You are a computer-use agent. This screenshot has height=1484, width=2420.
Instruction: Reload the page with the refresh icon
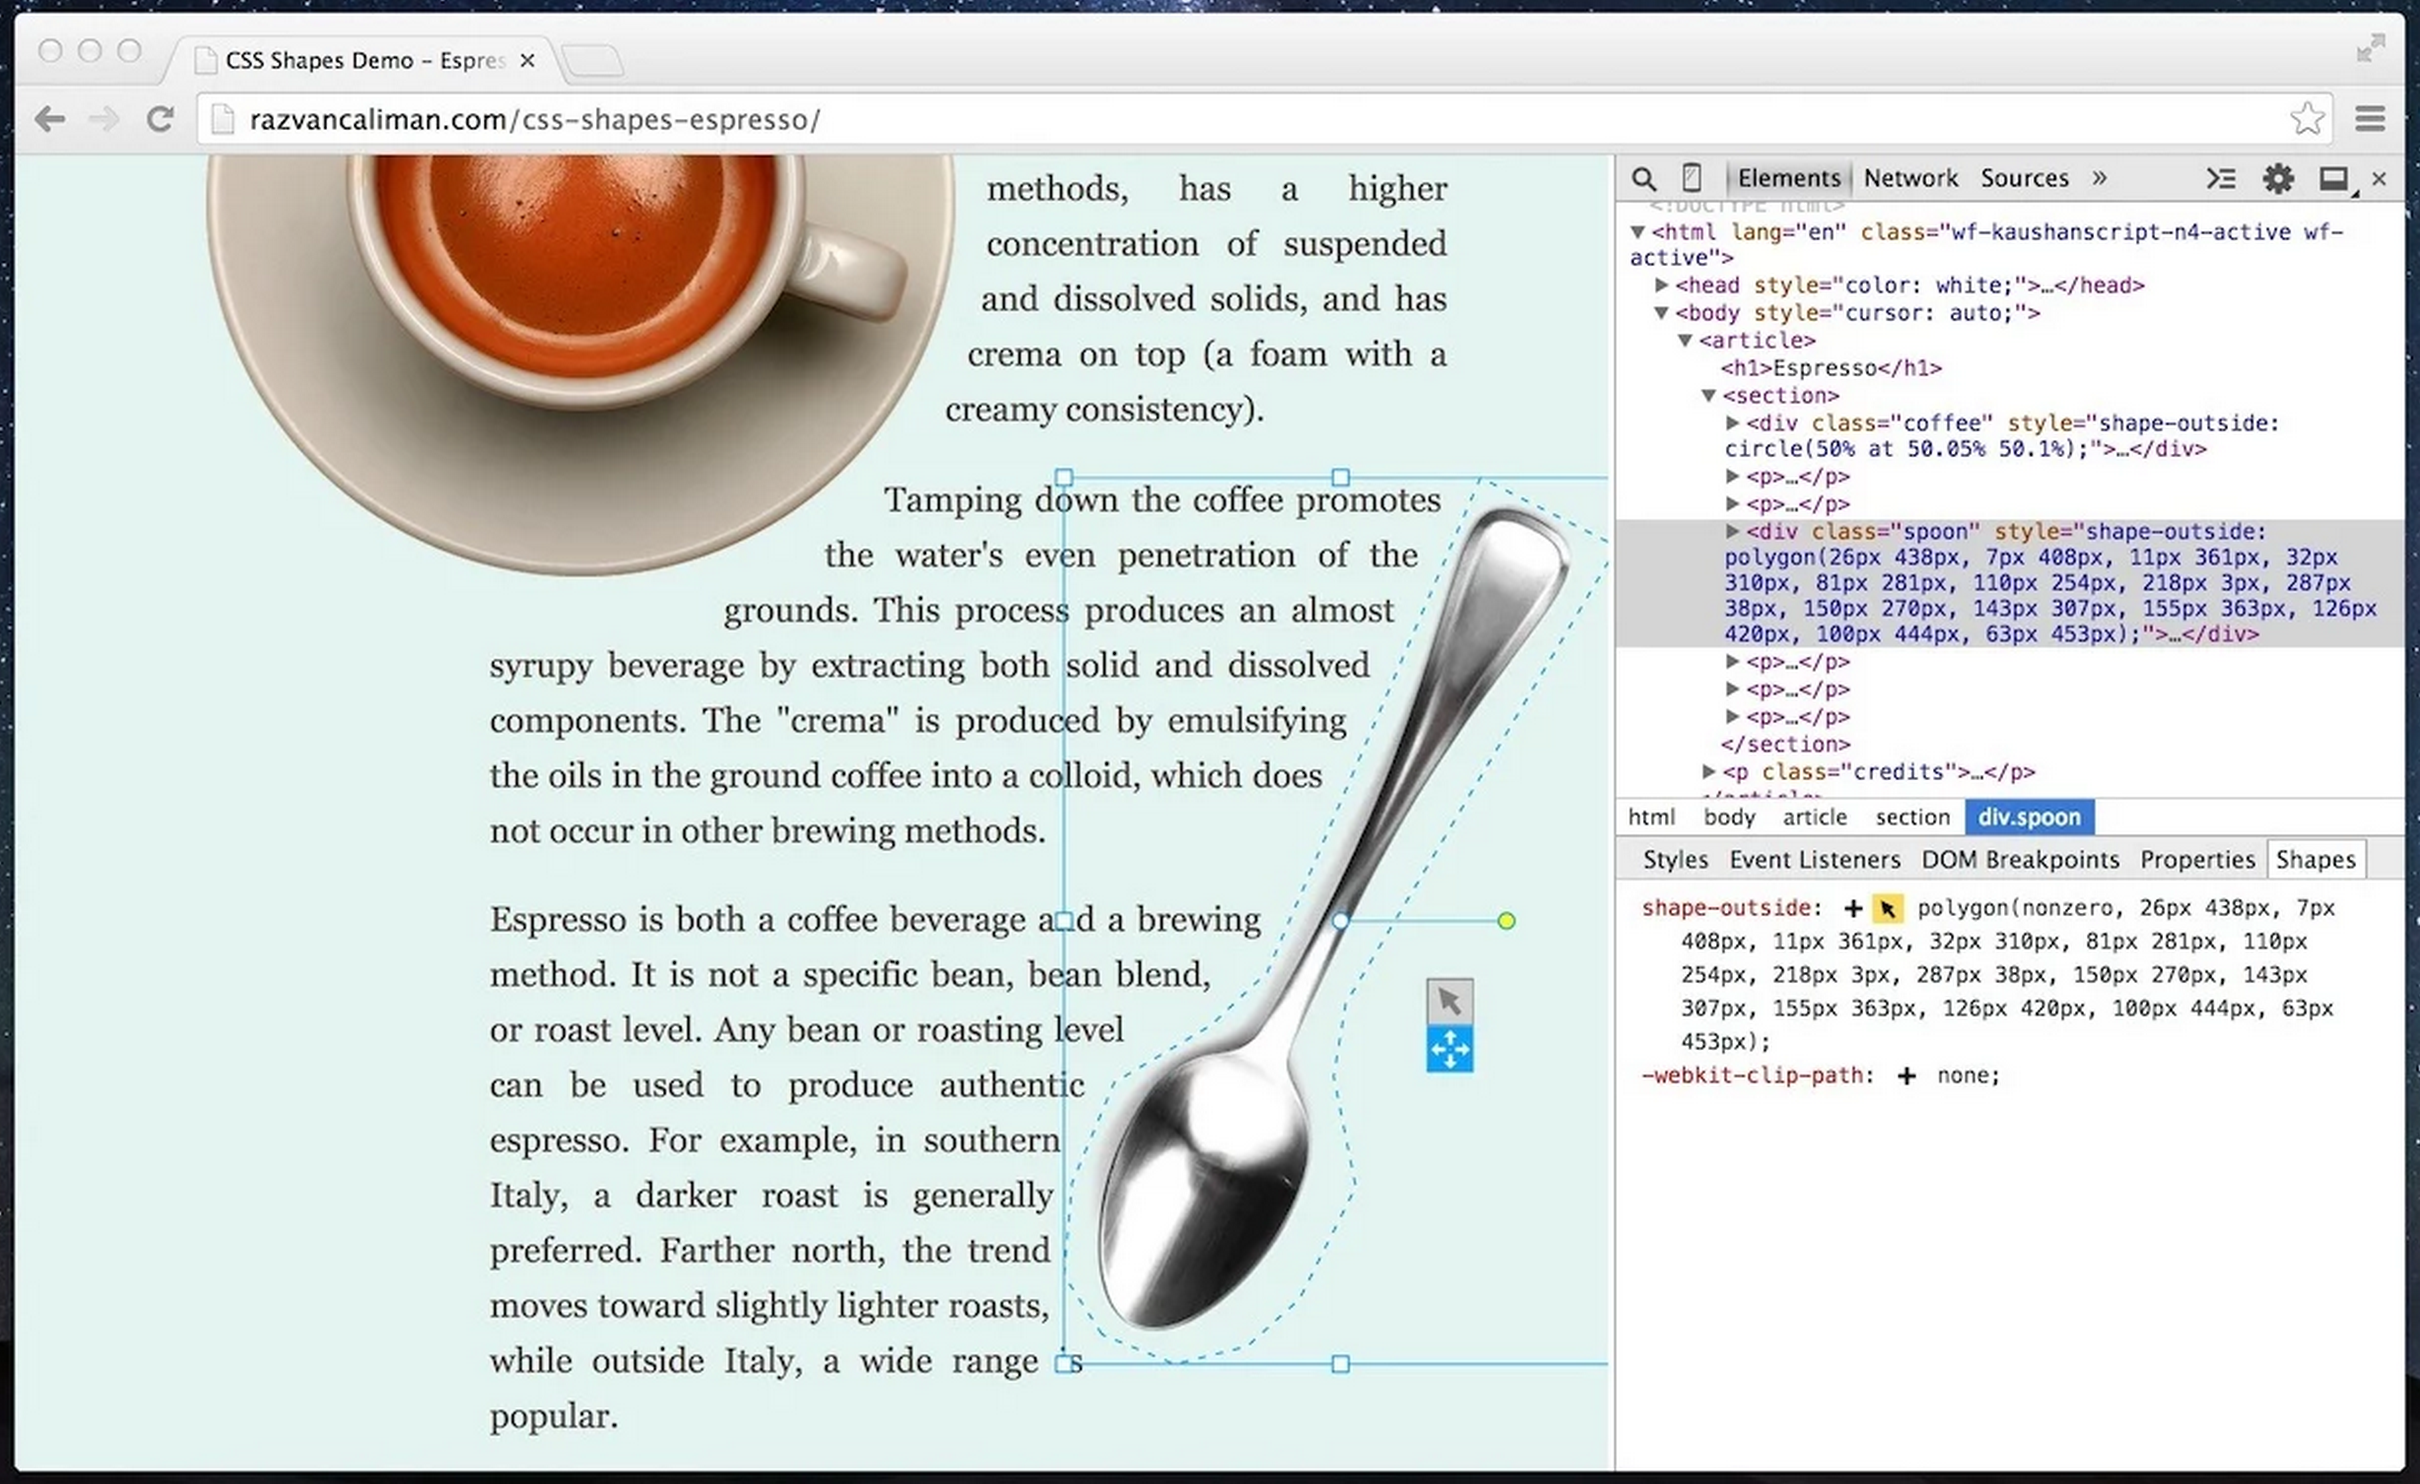(160, 120)
